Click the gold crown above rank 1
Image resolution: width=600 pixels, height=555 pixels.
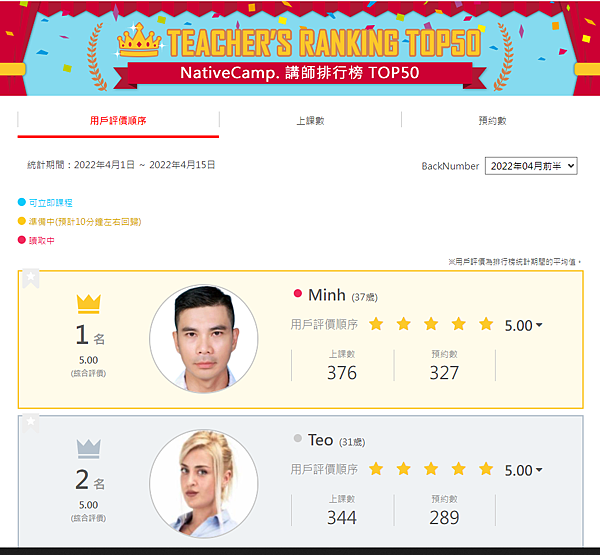coord(88,304)
